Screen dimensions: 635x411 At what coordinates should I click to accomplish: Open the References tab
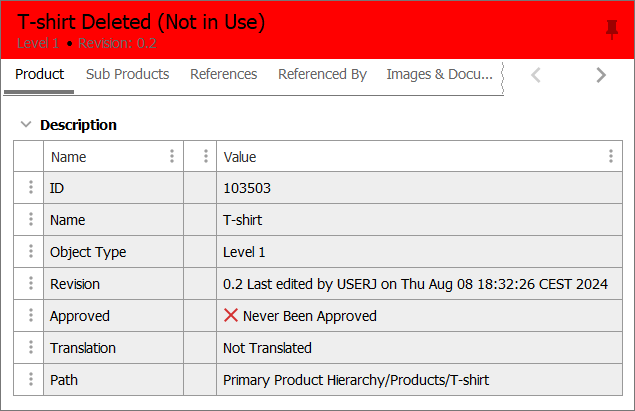click(x=223, y=74)
